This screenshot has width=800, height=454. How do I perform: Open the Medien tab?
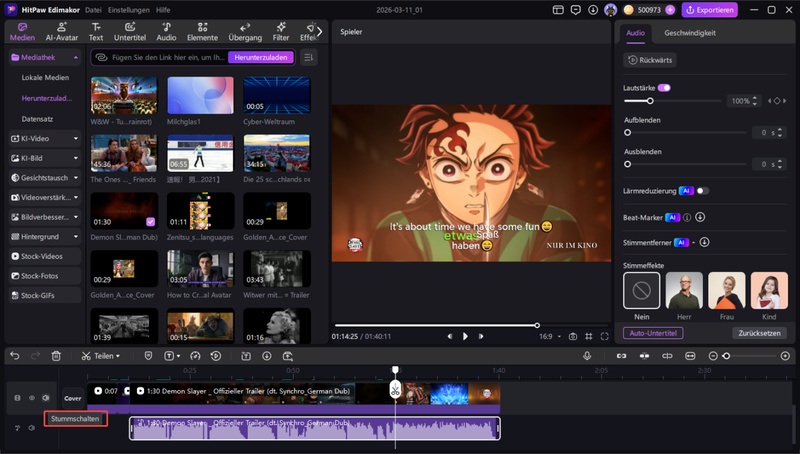click(22, 32)
